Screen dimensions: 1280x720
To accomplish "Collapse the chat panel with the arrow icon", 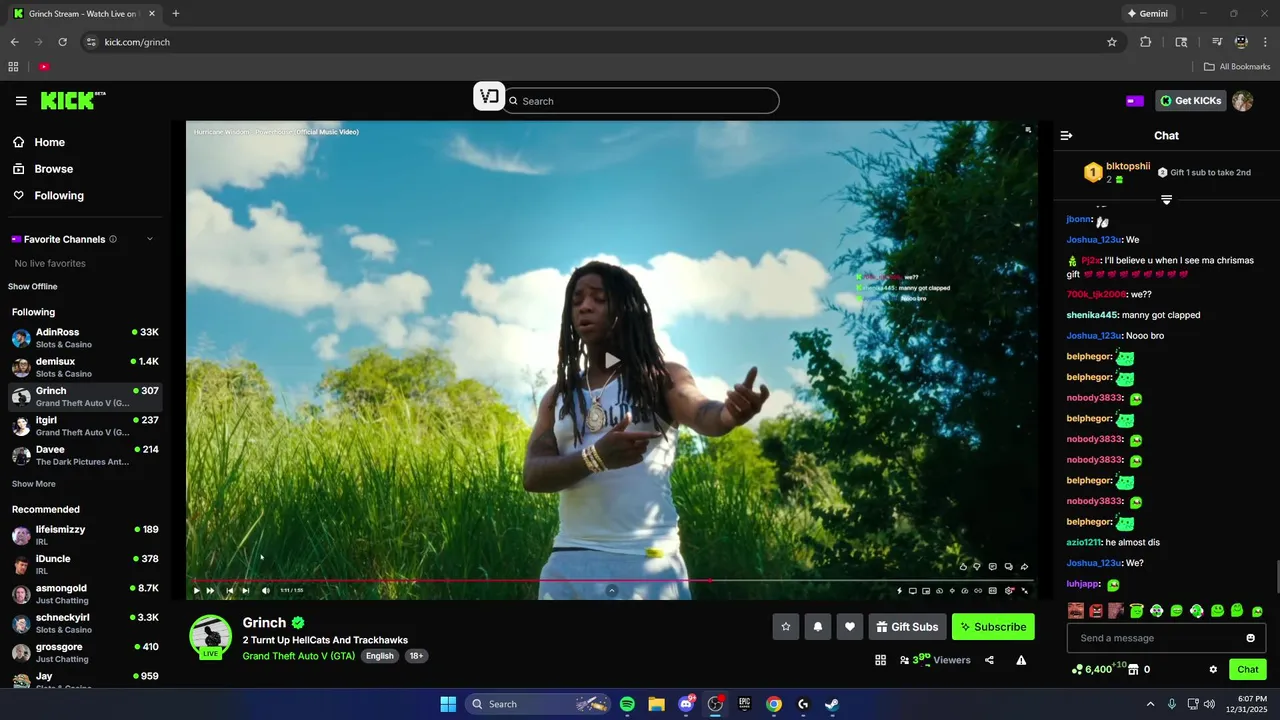I will click(x=1066, y=135).
